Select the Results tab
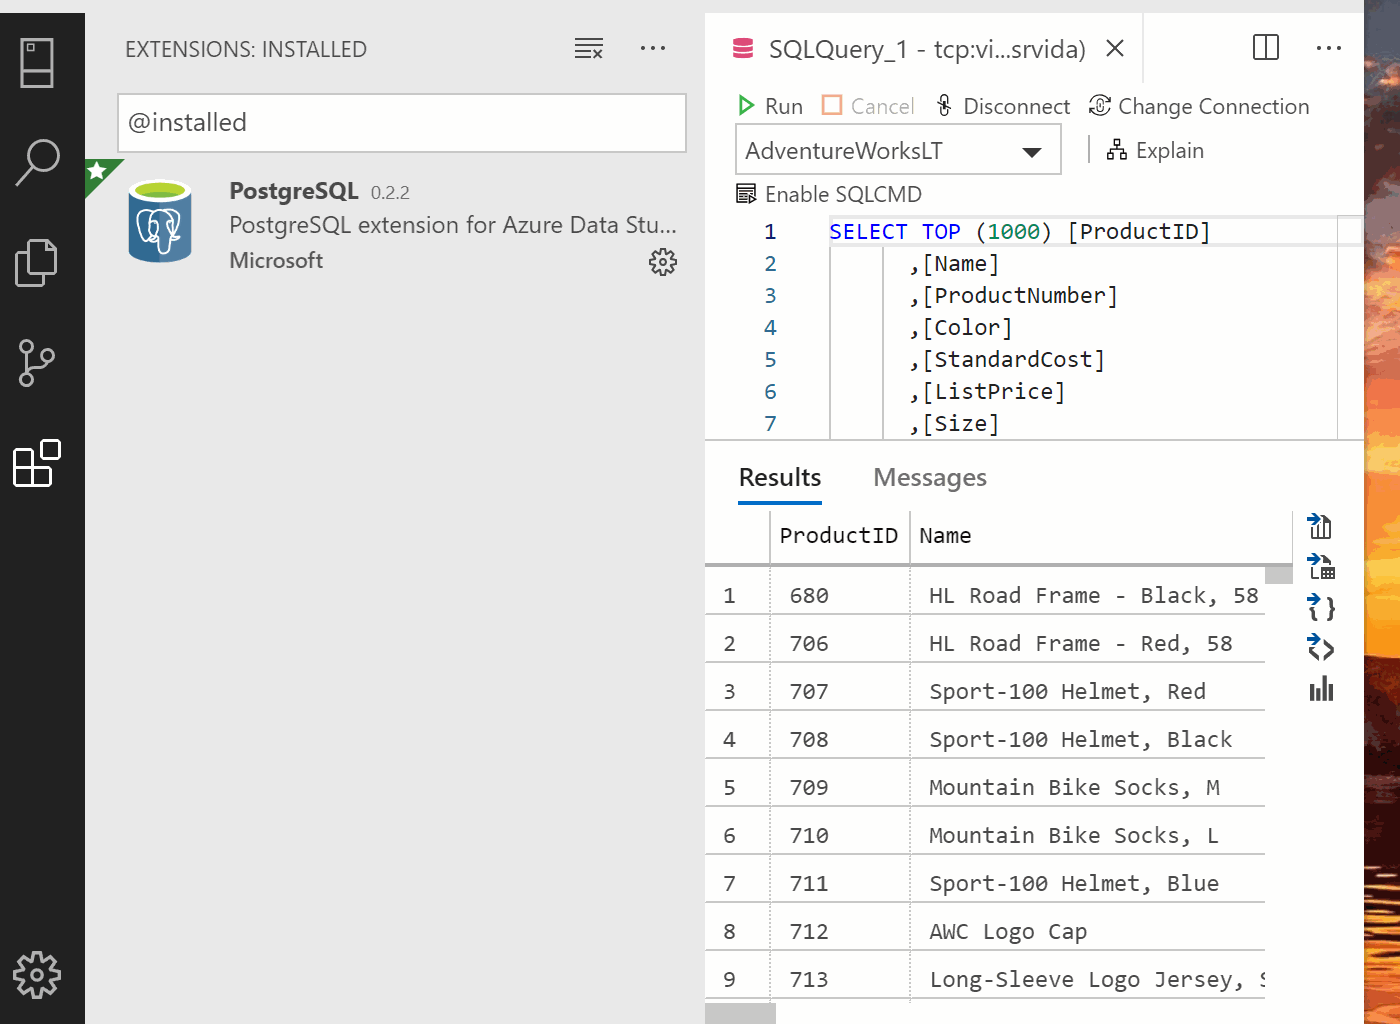 click(x=780, y=477)
